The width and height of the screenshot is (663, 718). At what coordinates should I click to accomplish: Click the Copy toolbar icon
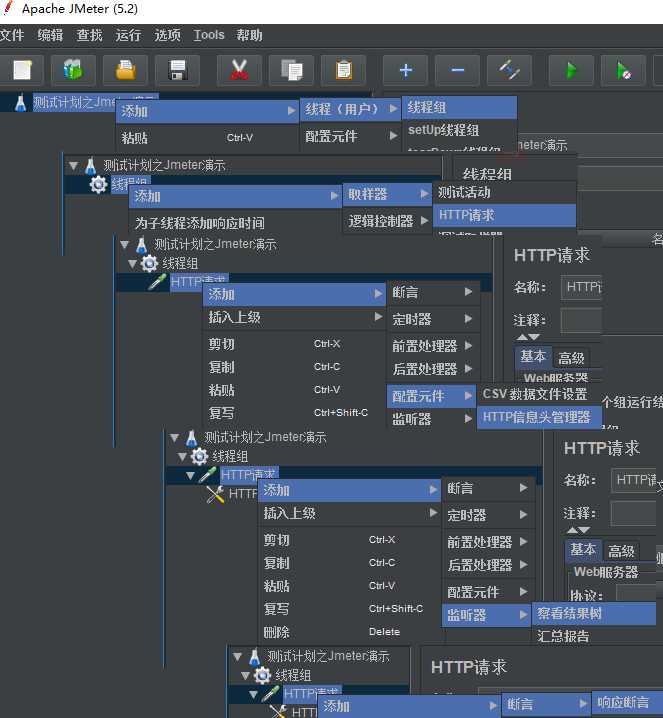tap(291, 71)
